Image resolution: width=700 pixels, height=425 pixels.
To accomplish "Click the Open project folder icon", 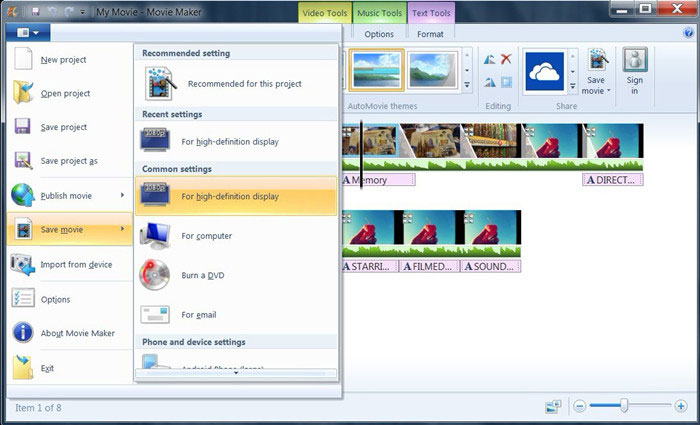I will pos(23,92).
